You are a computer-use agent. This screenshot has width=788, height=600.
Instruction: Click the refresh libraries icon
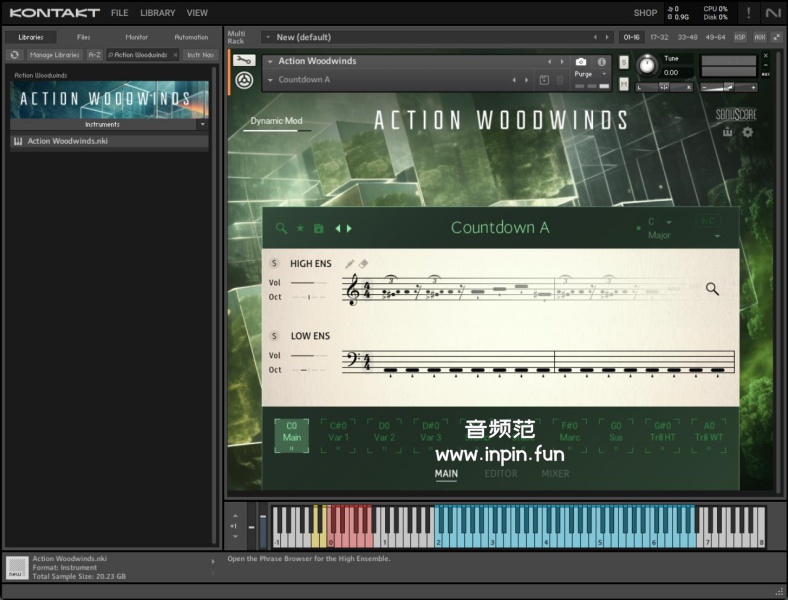click(15, 55)
